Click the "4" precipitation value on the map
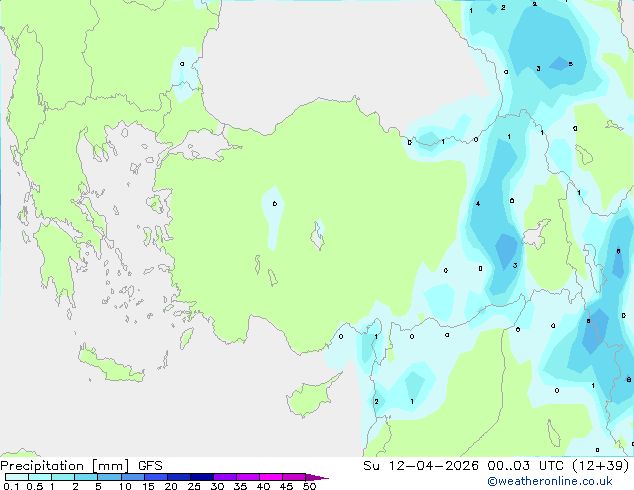 pos(478,203)
